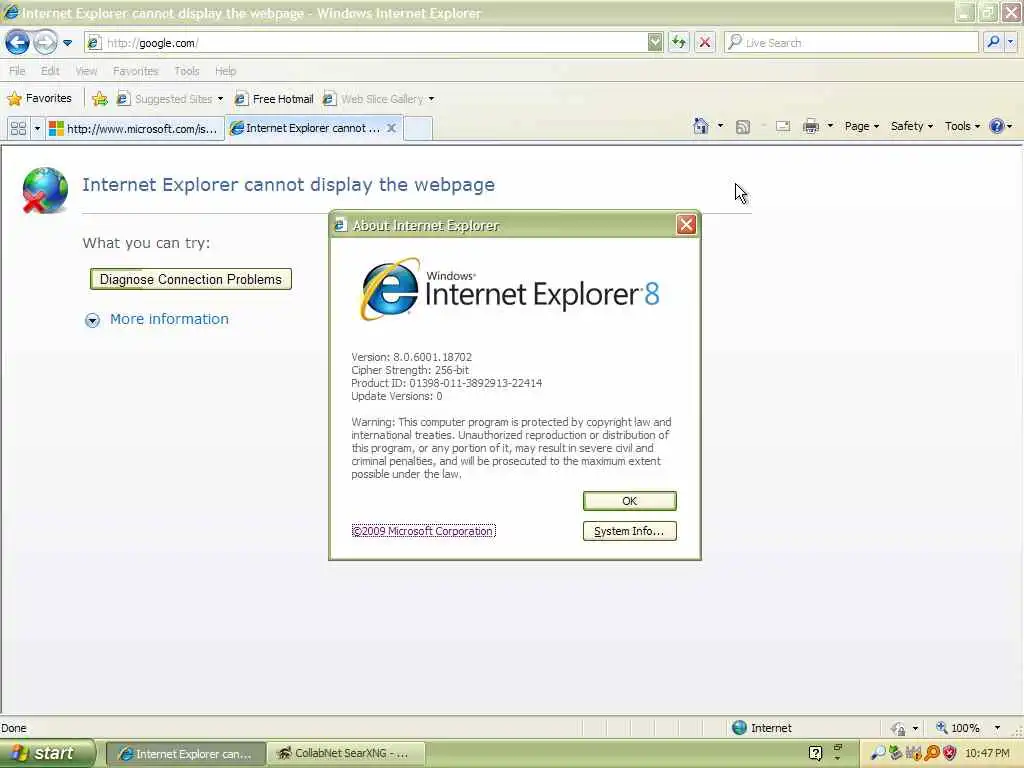Open the Tools menu in menu bar
This screenshot has width=1024, height=768.
click(187, 71)
